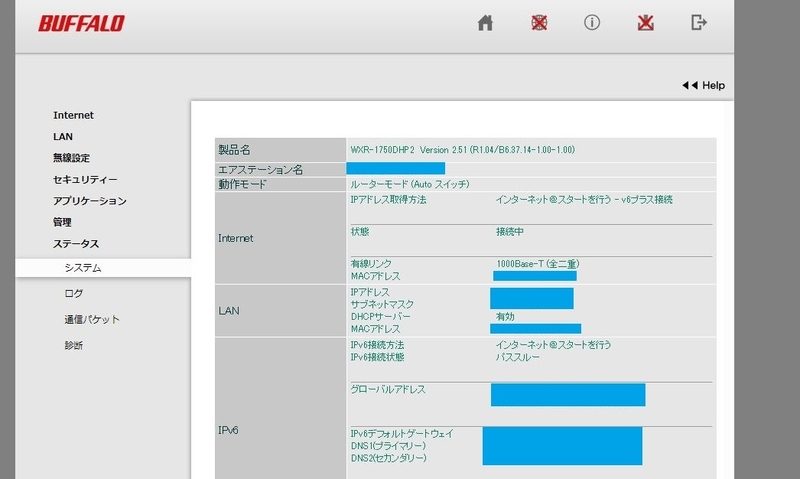Click the IPv6接続状態 label
Viewport: 800px width, 479px height.
click(x=377, y=357)
